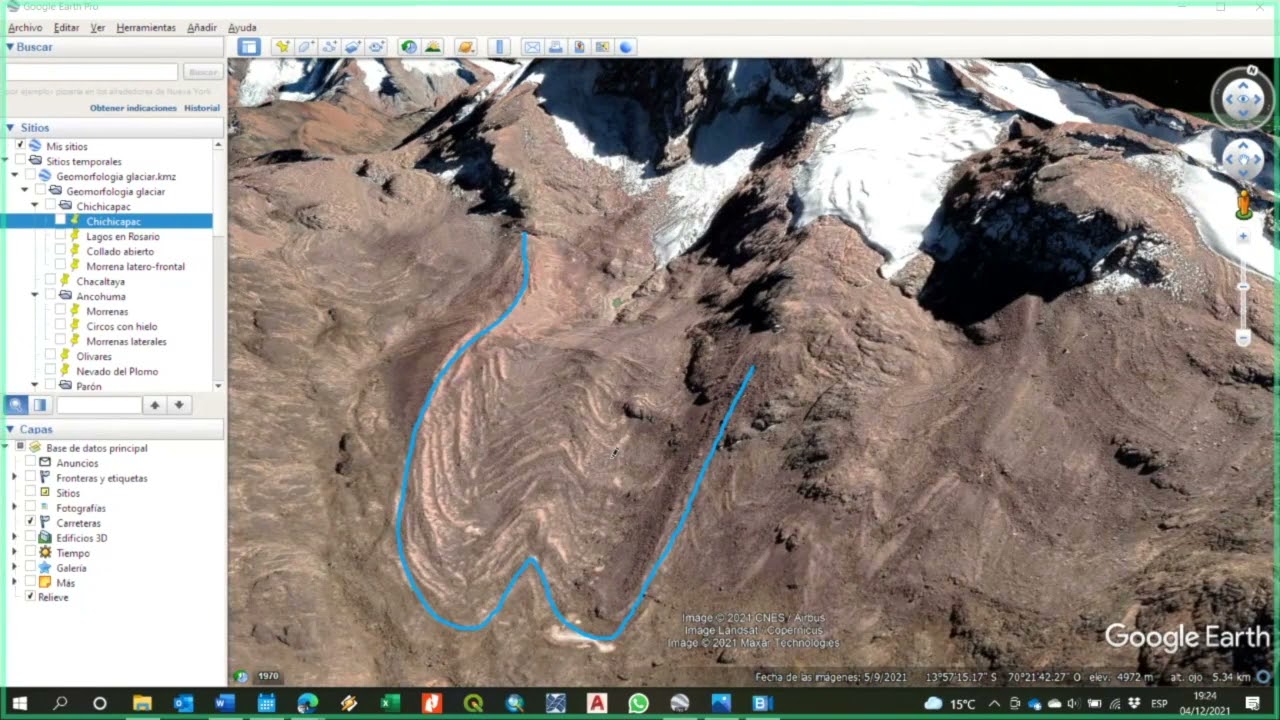1280x720 pixels.
Task: Expand the Tiempo layer
Action: pyautogui.click(x=15, y=553)
